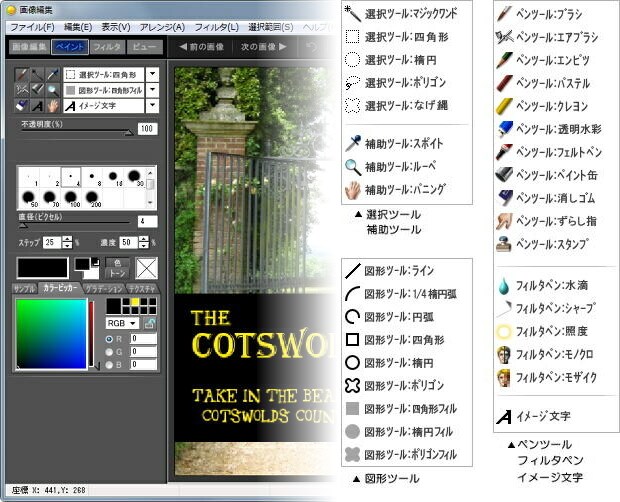Choose フィルタペン:水滴 water drop entry
This screenshot has height=502, width=620.
click(x=542, y=285)
